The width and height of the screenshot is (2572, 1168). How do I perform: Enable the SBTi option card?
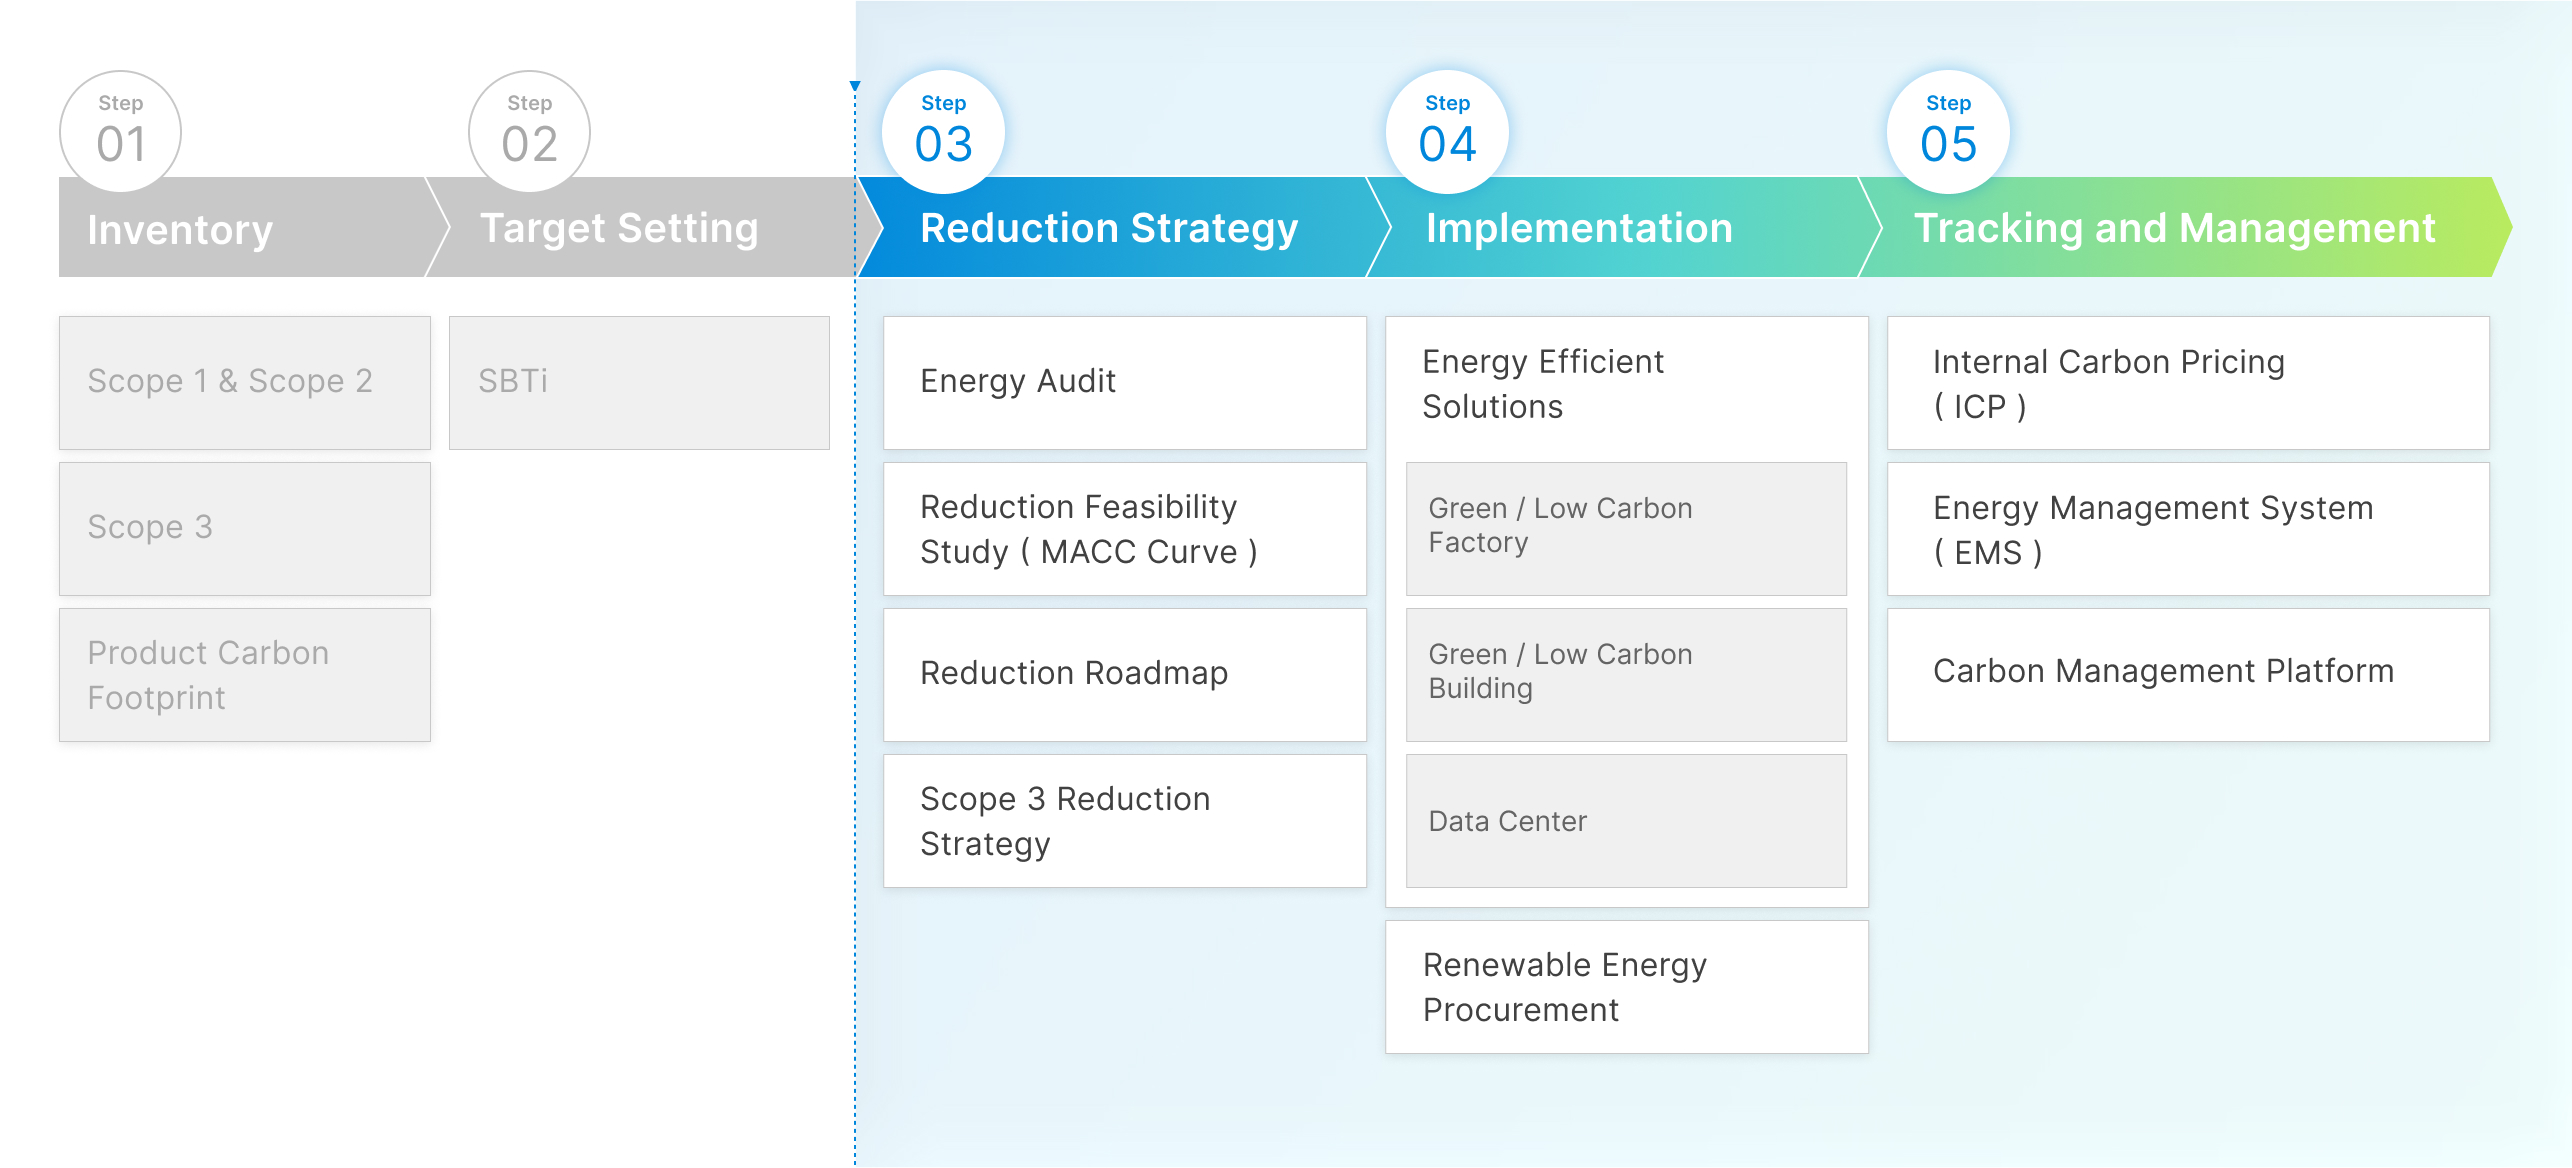639,382
